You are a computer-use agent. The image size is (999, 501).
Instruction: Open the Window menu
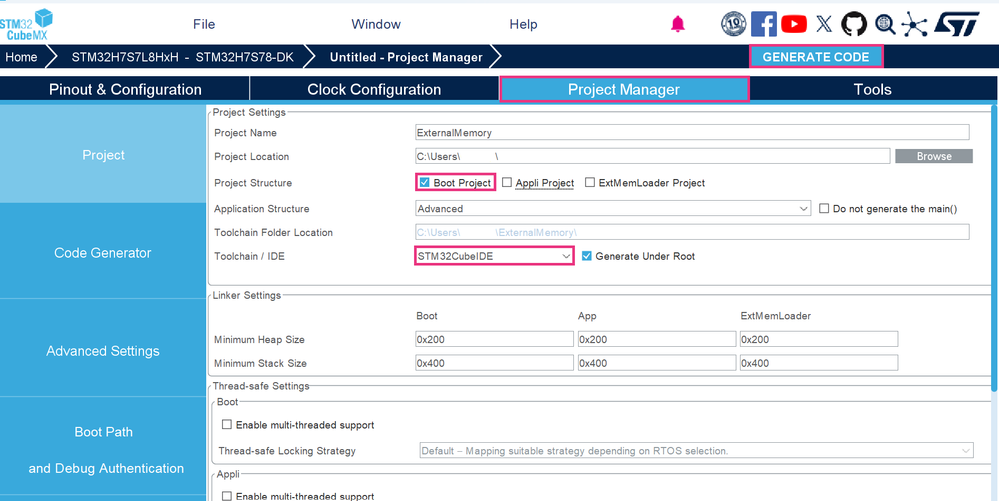coord(376,24)
